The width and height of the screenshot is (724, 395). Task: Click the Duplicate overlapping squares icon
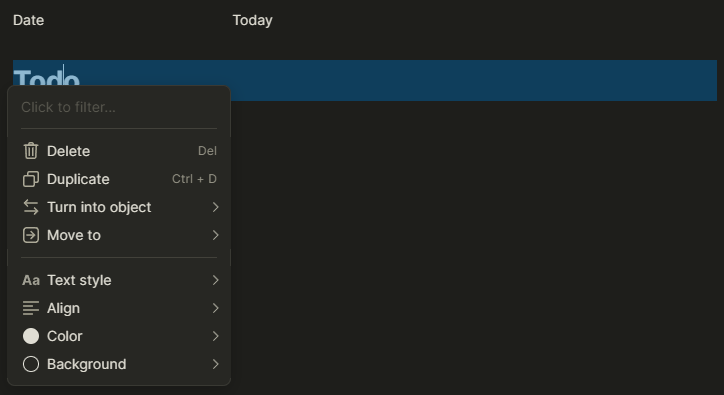point(31,179)
